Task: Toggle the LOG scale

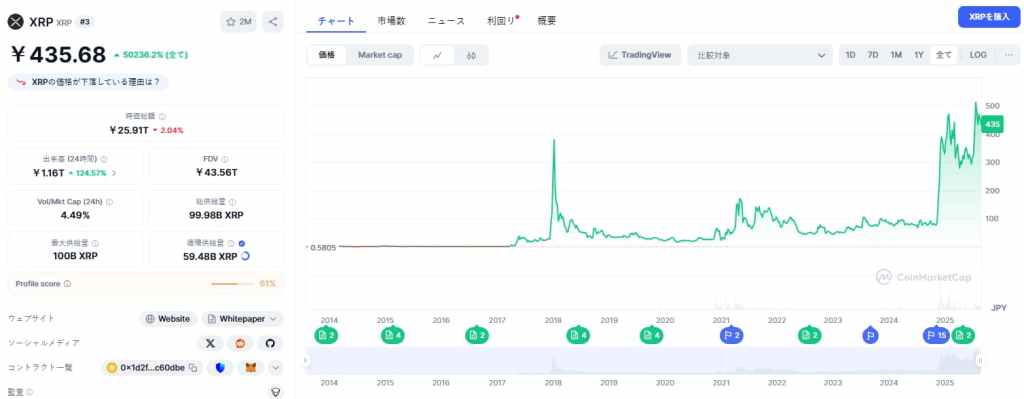Action: coord(978,56)
